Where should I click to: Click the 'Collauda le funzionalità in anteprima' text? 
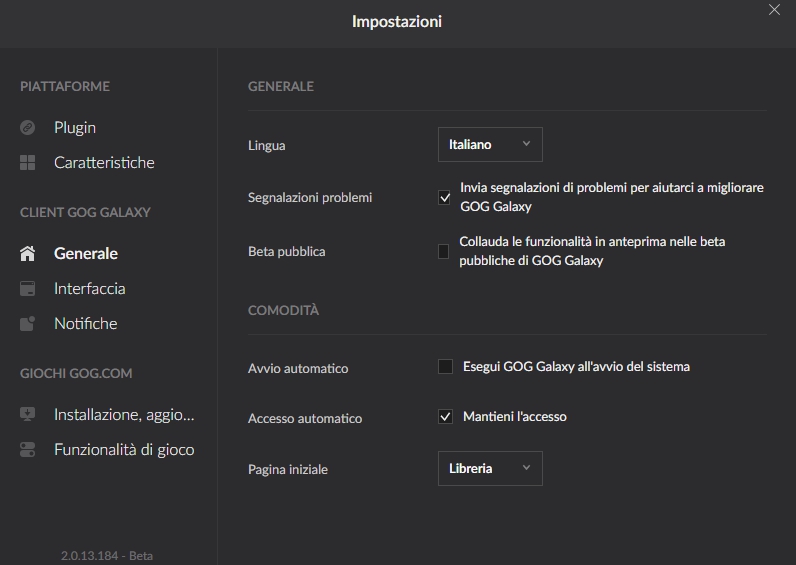tap(592, 251)
